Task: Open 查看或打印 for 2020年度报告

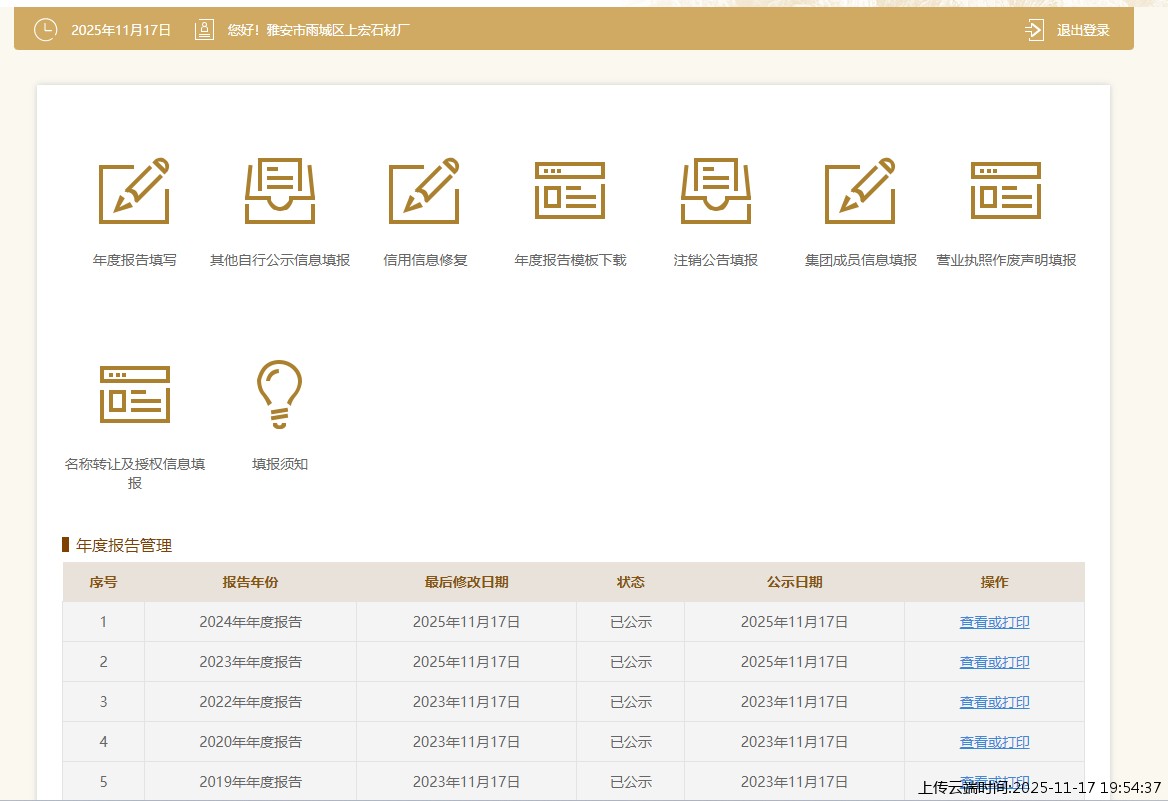Action: 994,742
